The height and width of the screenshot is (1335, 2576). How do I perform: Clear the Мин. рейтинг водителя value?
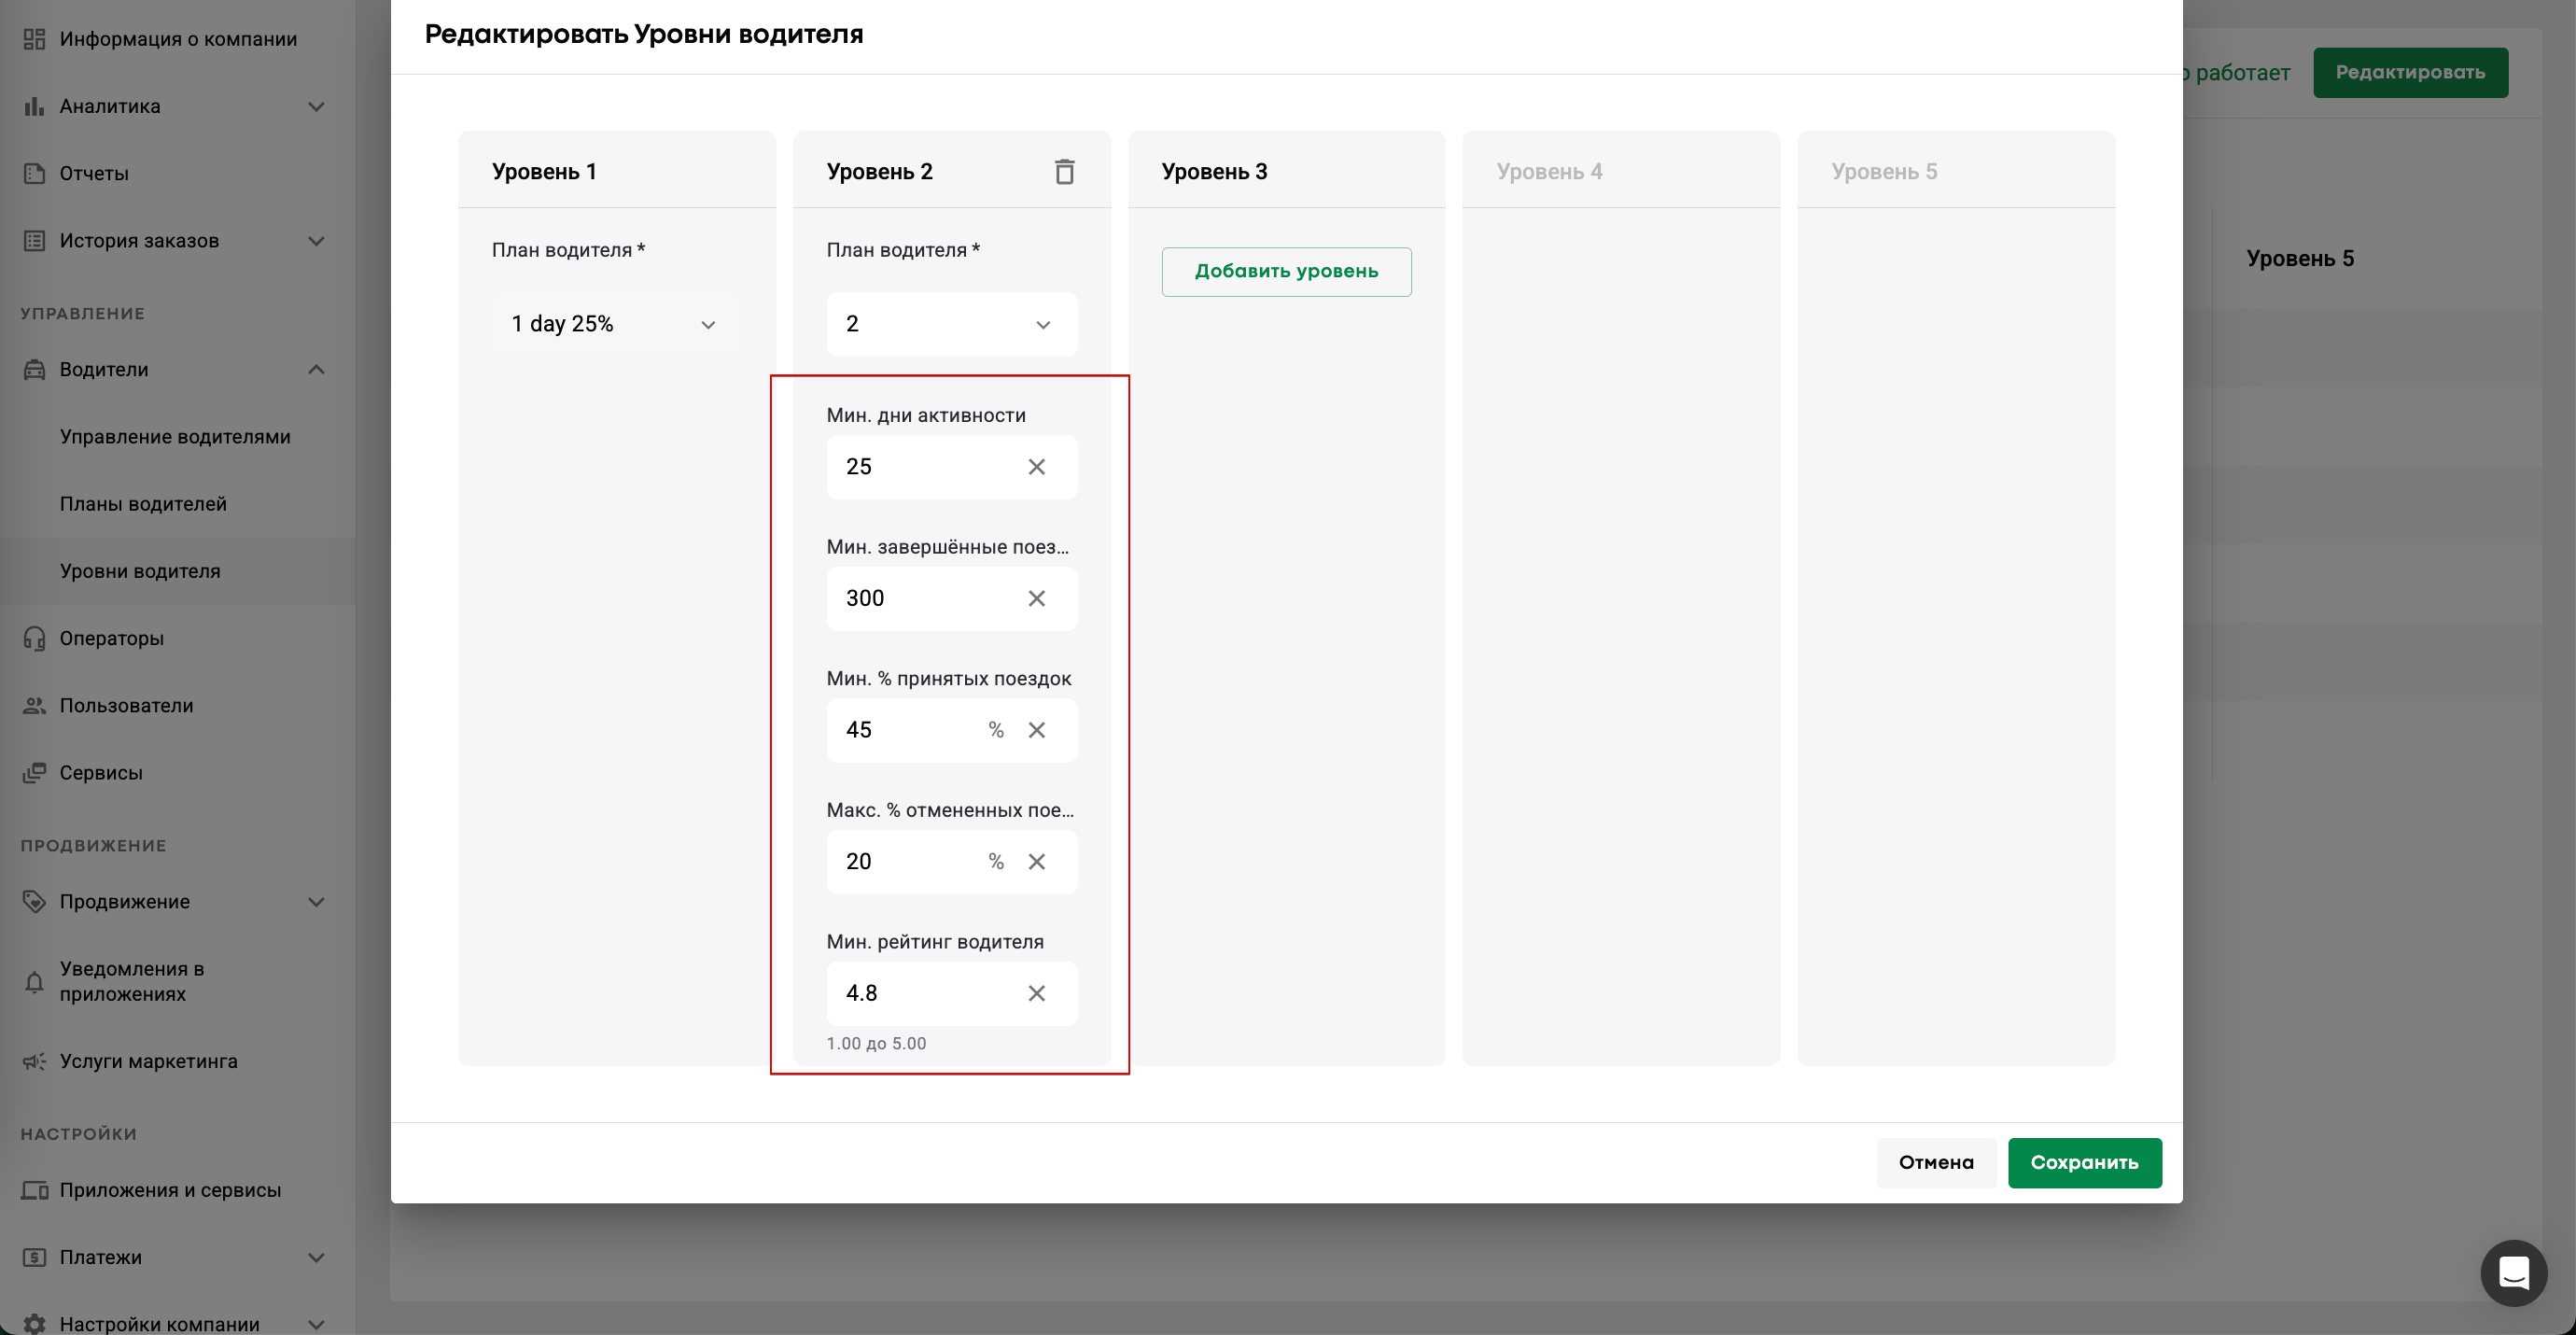click(1036, 993)
